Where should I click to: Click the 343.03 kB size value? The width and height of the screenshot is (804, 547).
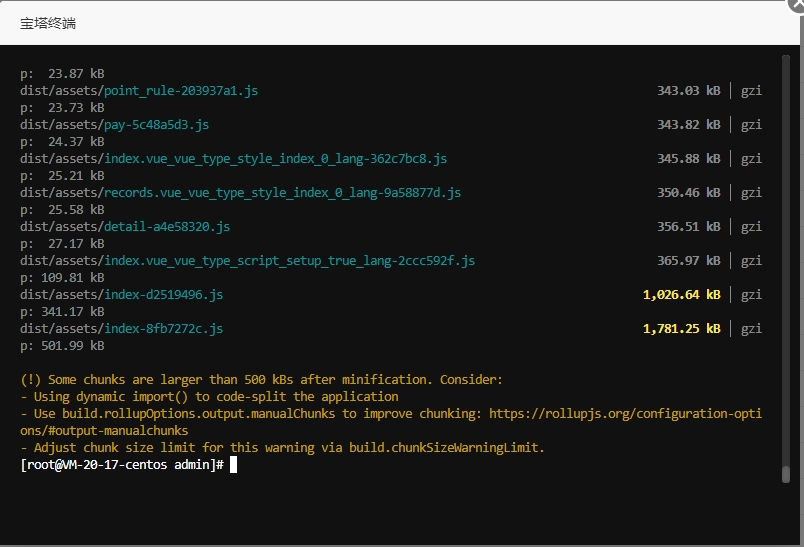pyautogui.click(x=688, y=91)
